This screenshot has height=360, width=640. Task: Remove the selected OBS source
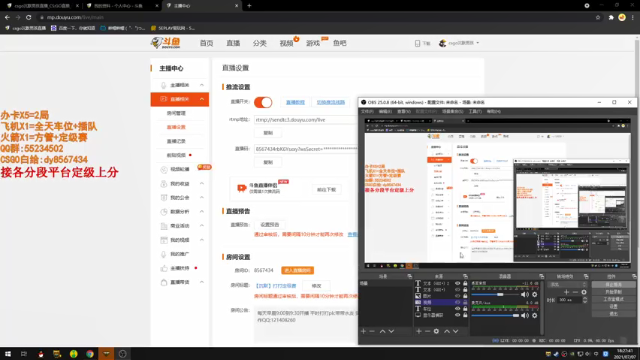click(427, 331)
